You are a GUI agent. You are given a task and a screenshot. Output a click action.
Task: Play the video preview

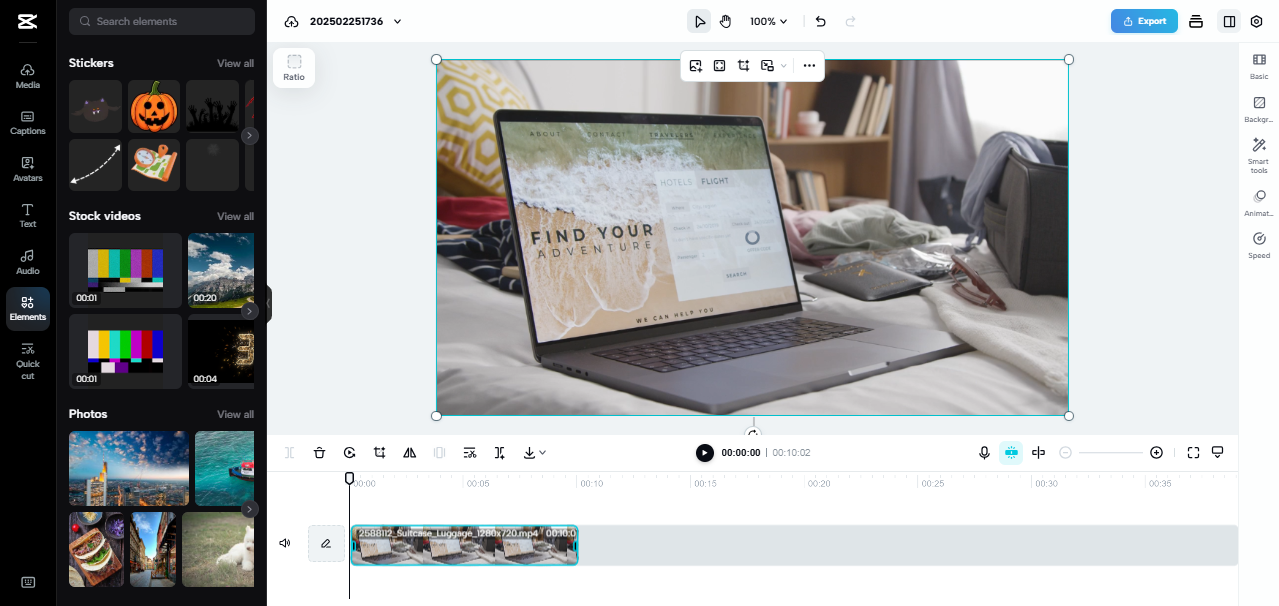pyautogui.click(x=705, y=453)
